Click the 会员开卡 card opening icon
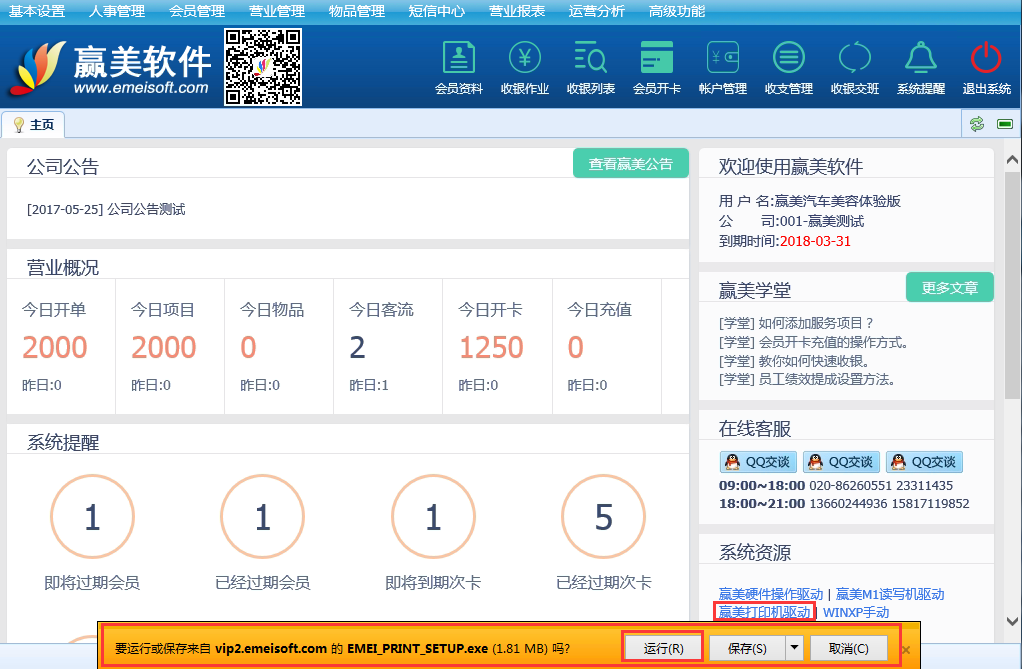The height and width of the screenshot is (669, 1022). click(x=656, y=67)
